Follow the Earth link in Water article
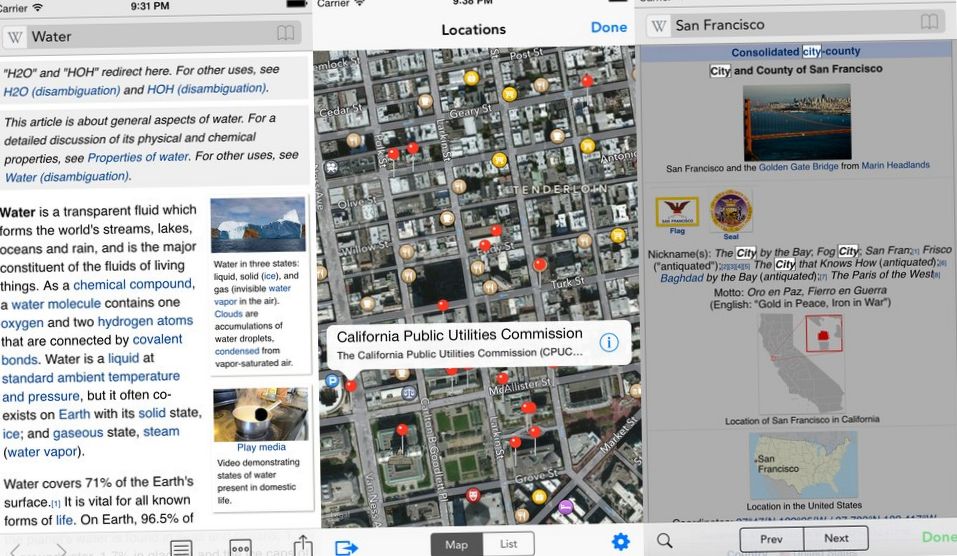Screen dimensions: 957x556 point(74,414)
